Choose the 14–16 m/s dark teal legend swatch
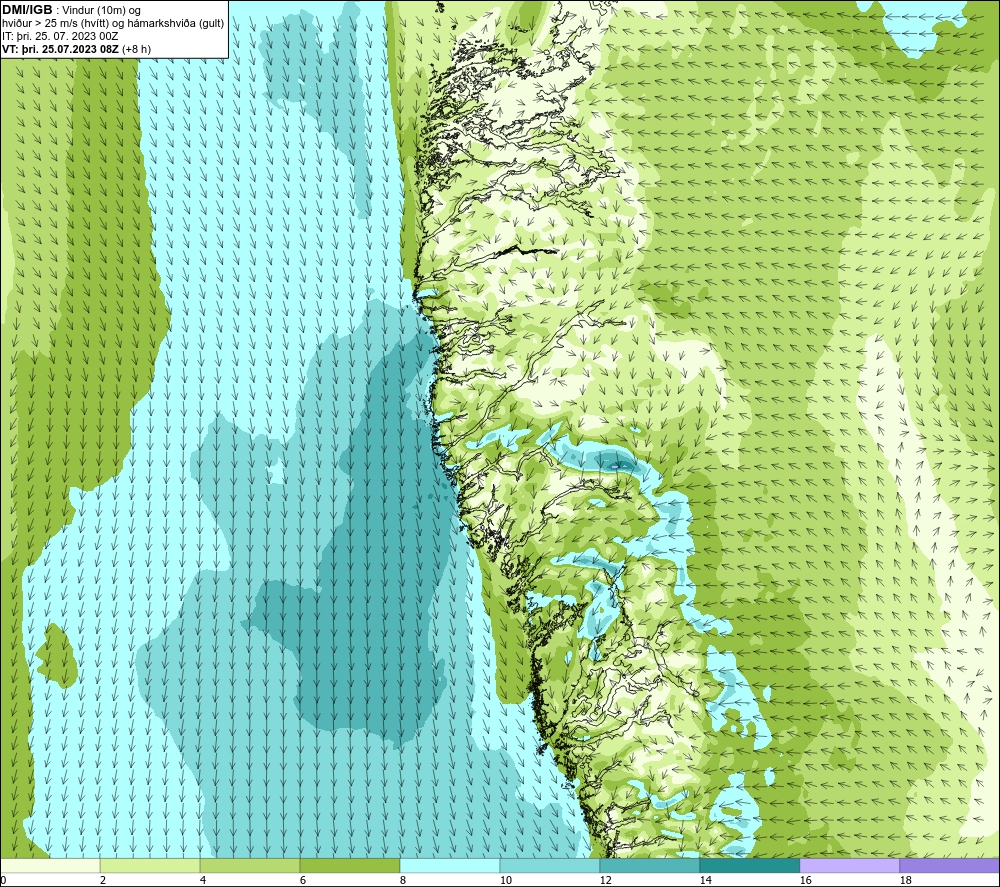1000x887 pixels. [x=750, y=865]
